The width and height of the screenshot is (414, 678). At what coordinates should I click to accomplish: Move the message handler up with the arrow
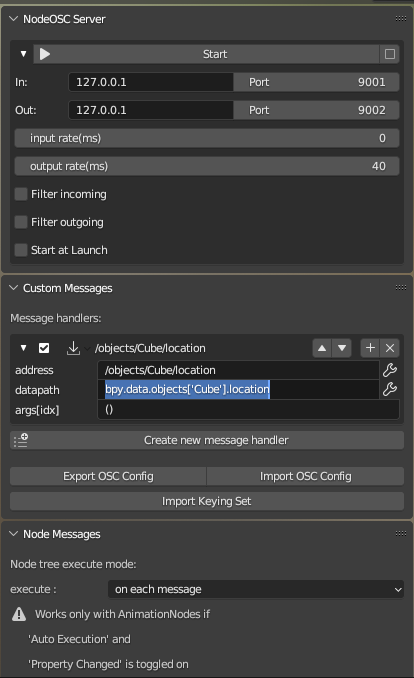pos(322,348)
